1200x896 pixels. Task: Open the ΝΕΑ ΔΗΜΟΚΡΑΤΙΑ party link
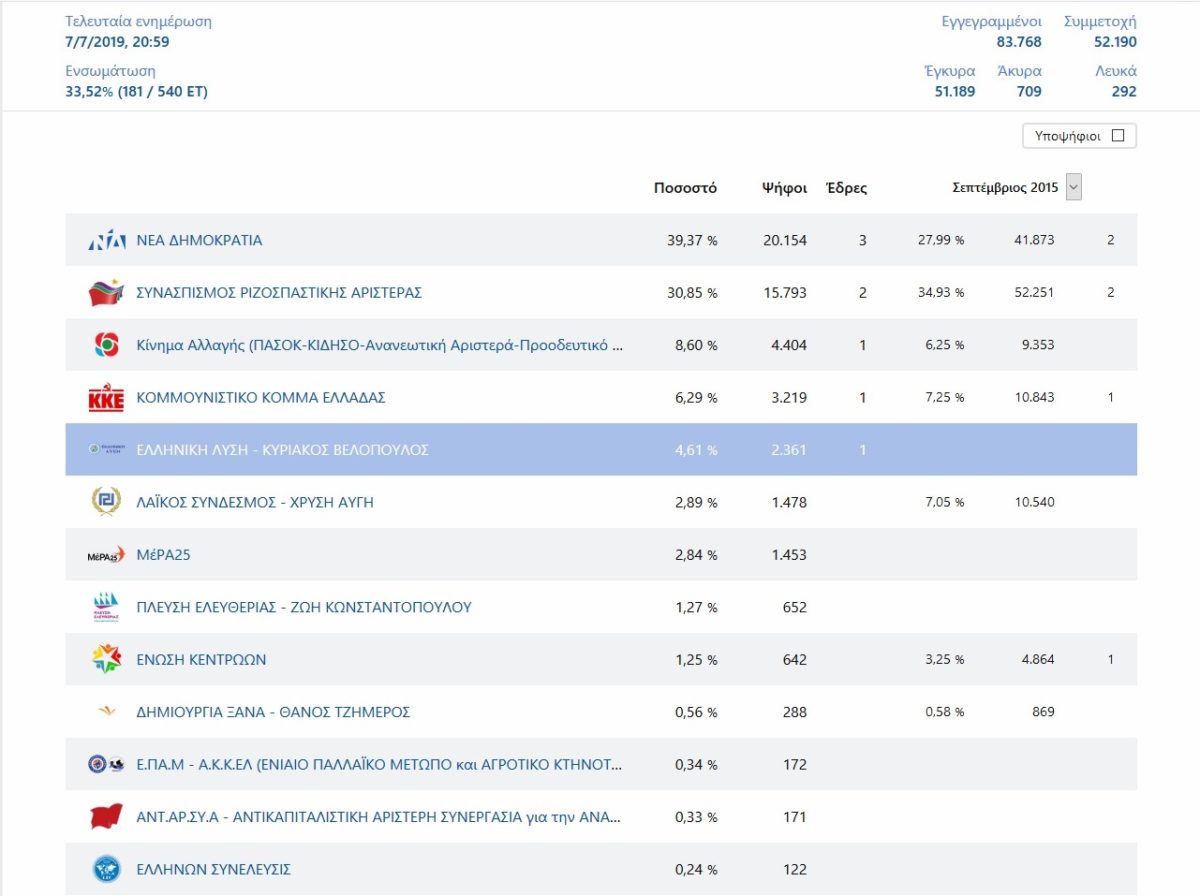click(x=199, y=240)
